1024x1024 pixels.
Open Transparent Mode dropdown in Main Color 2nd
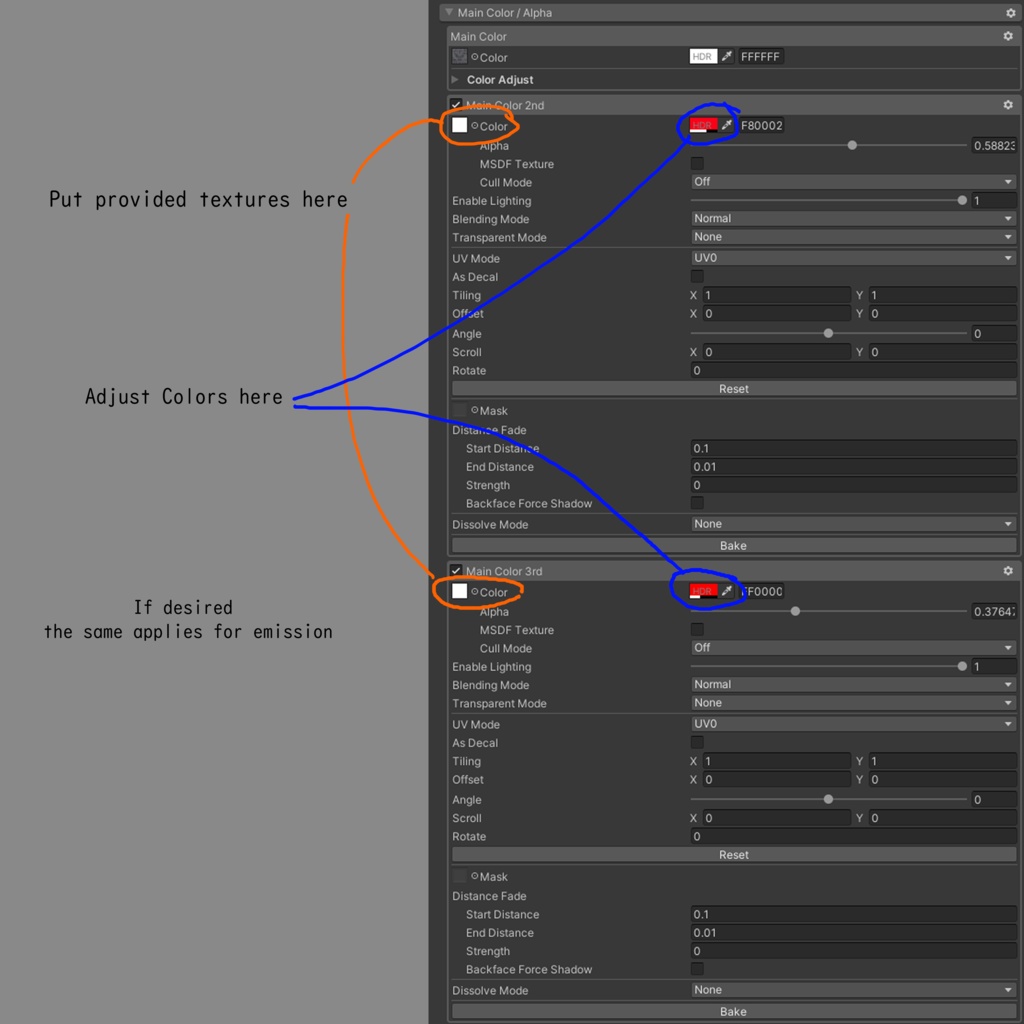click(x=854, y=236)
